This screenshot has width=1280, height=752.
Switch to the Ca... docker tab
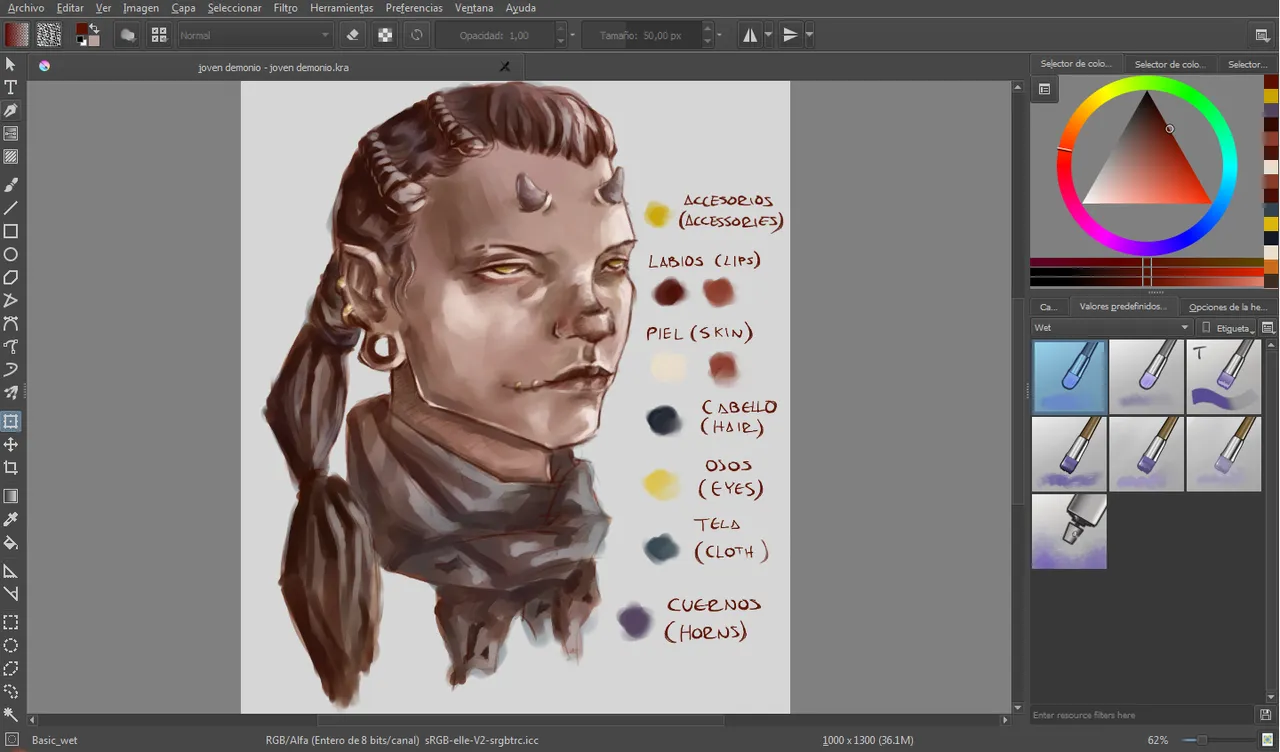pos(1048,307)
